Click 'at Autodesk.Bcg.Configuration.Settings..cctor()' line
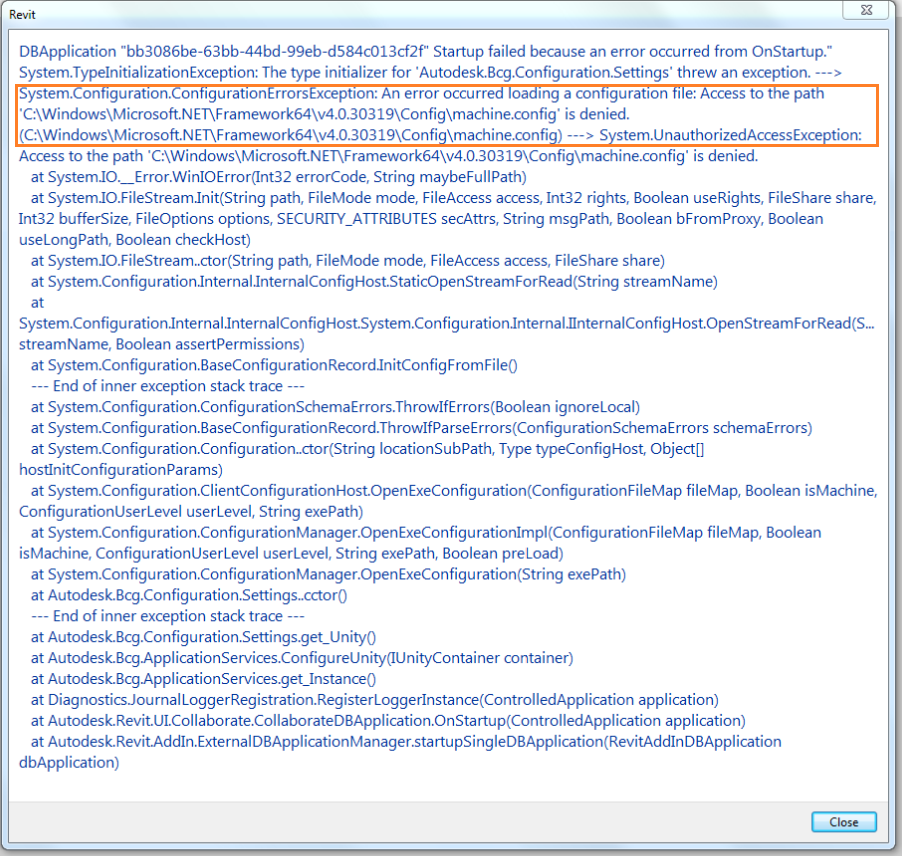The height and width of the screenshot is (856, 902). pyautogui.click(x=189, y=595)
